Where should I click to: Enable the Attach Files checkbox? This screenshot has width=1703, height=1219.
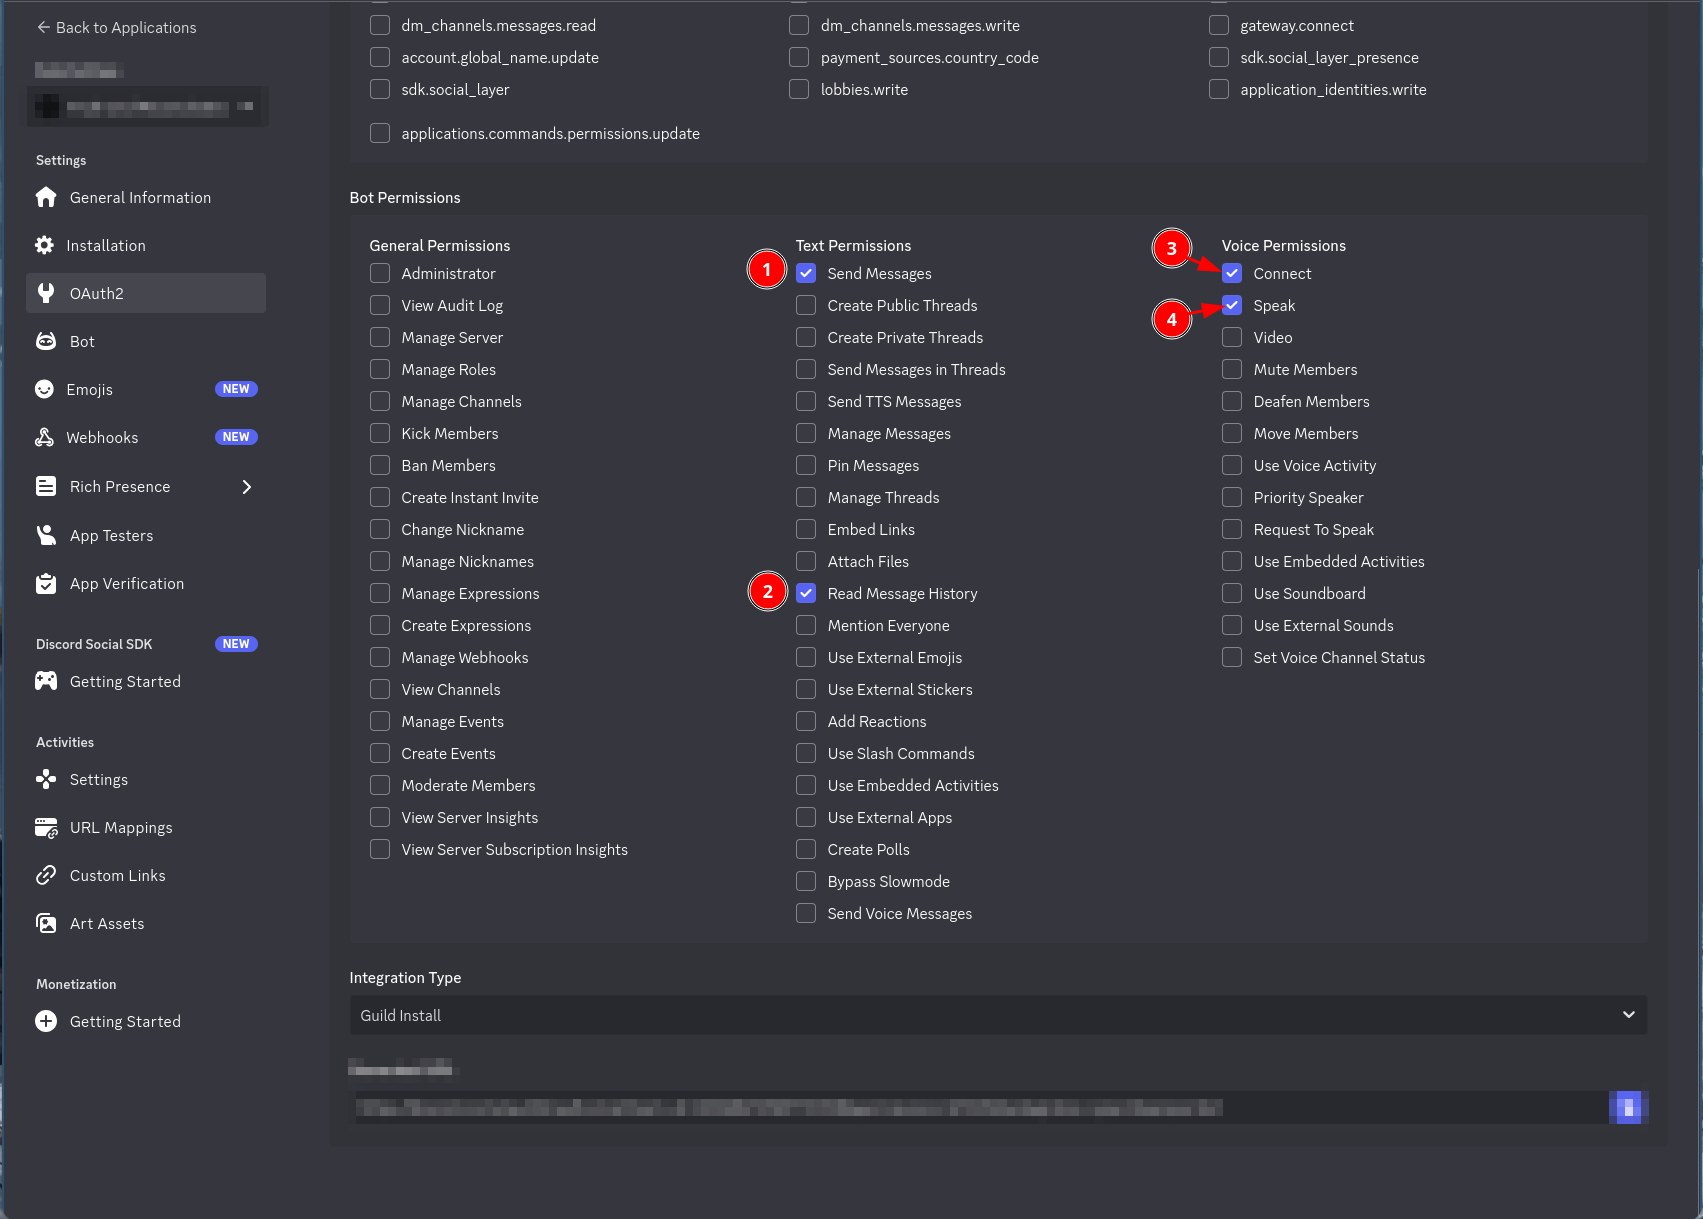(x=806, y=561)
